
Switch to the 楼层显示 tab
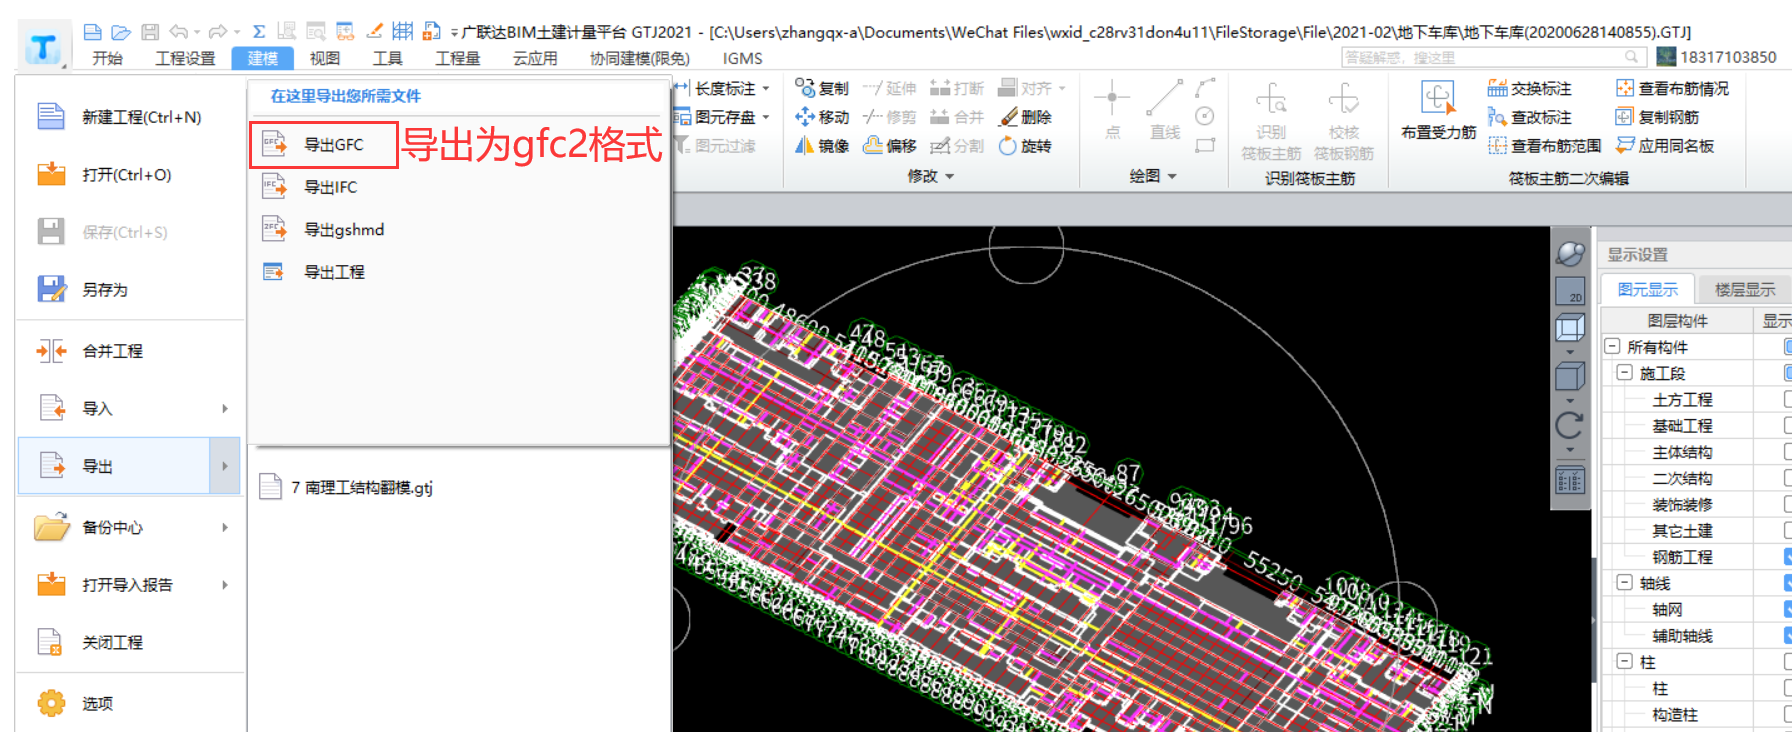point(1745,289)
